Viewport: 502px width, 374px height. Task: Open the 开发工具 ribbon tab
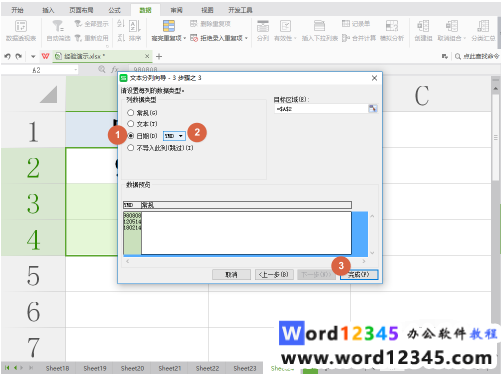point(240,10)
